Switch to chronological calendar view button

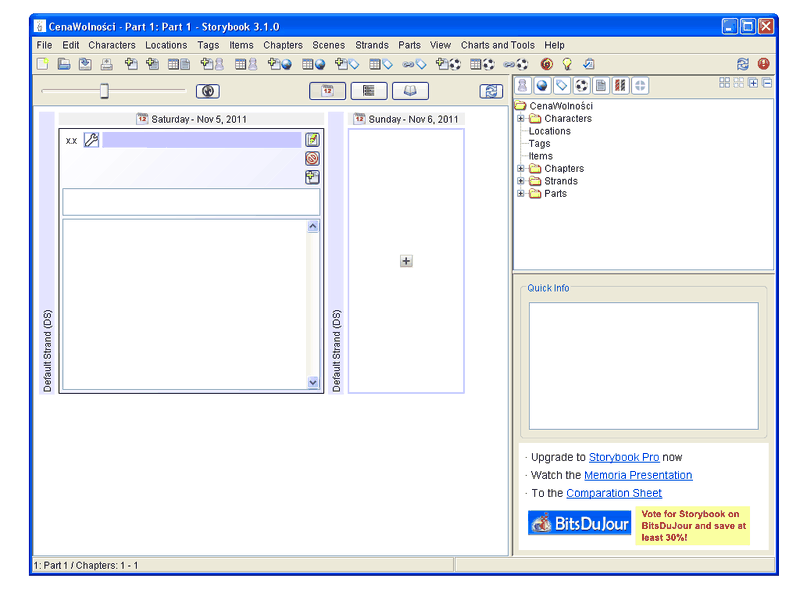coord(328,91)
